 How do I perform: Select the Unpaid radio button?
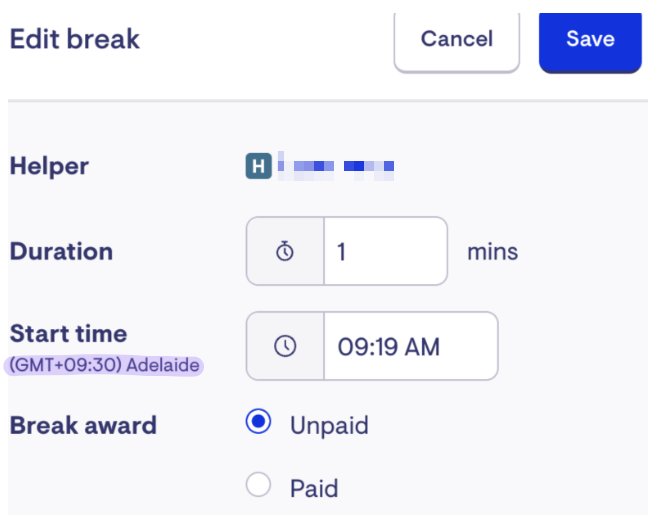click(258, 423)
